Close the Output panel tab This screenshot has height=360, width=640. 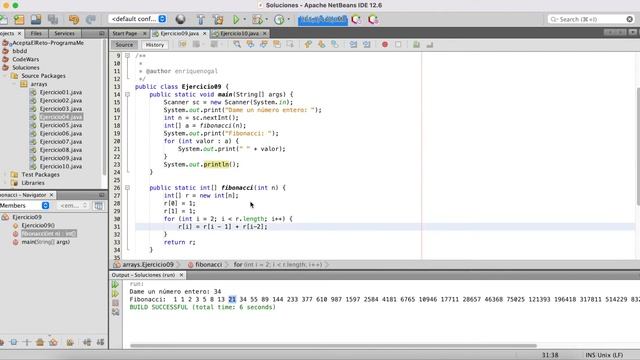182,275
